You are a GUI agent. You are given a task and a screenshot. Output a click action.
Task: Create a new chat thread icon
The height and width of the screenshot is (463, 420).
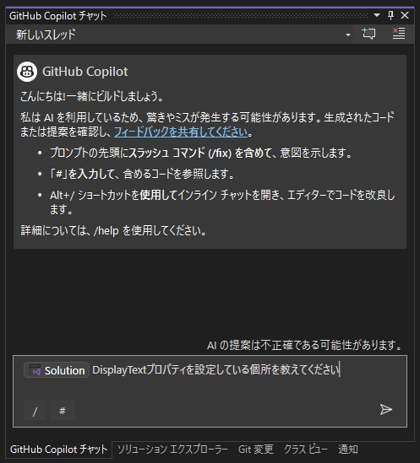[x=369, y=34]
